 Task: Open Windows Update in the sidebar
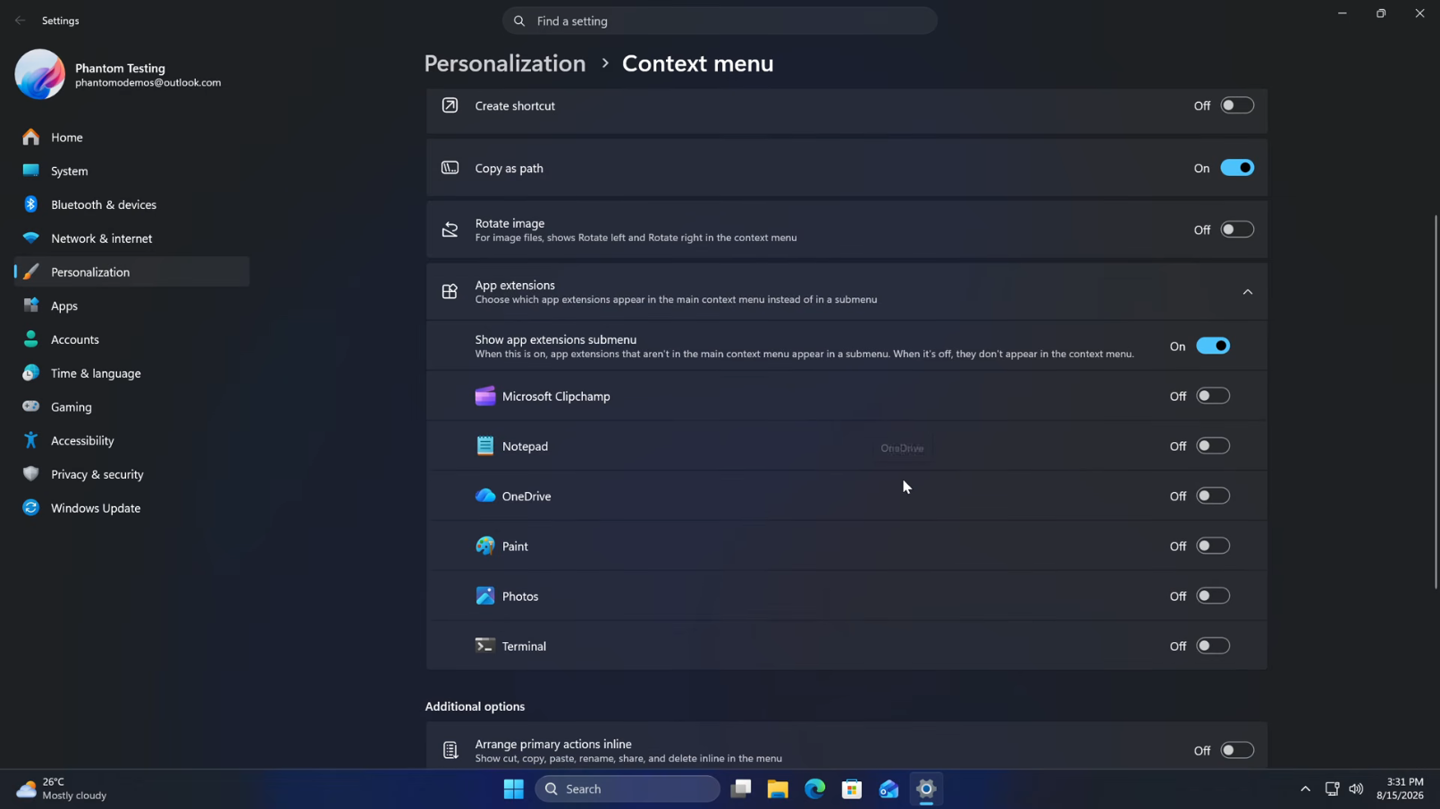pos(132,508)
